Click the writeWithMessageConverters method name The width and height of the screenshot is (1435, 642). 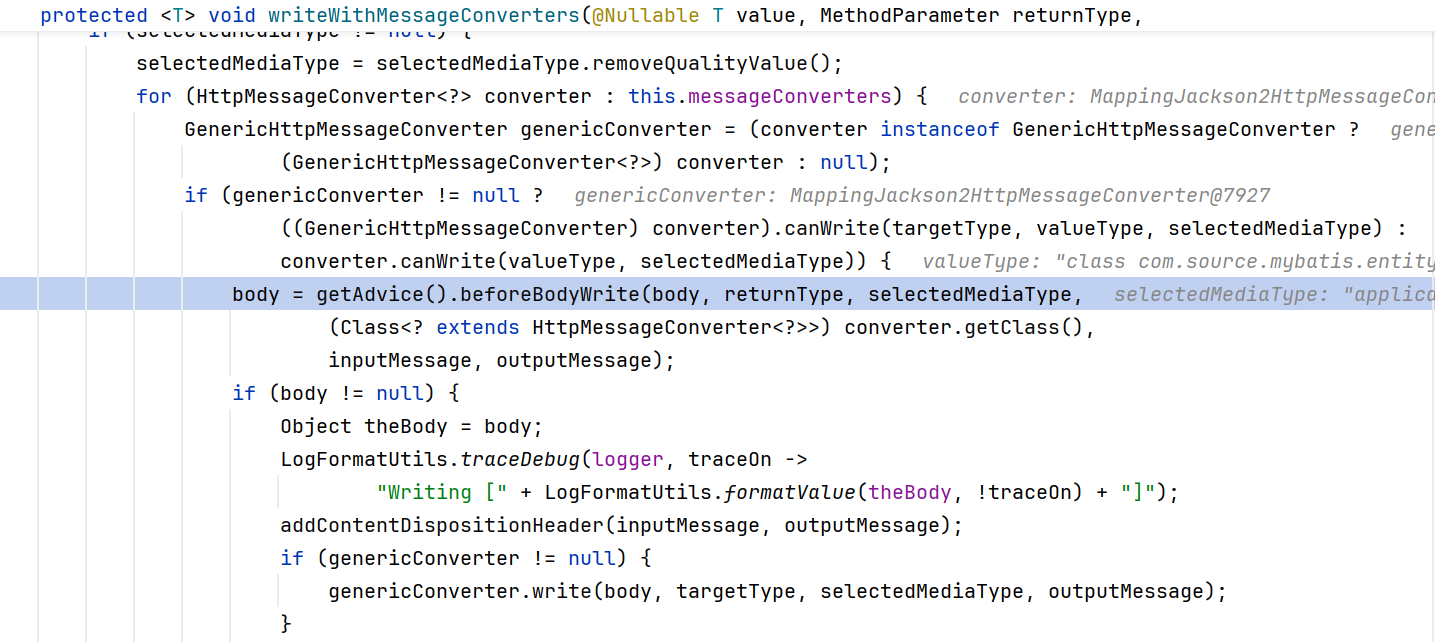[424, 15]
